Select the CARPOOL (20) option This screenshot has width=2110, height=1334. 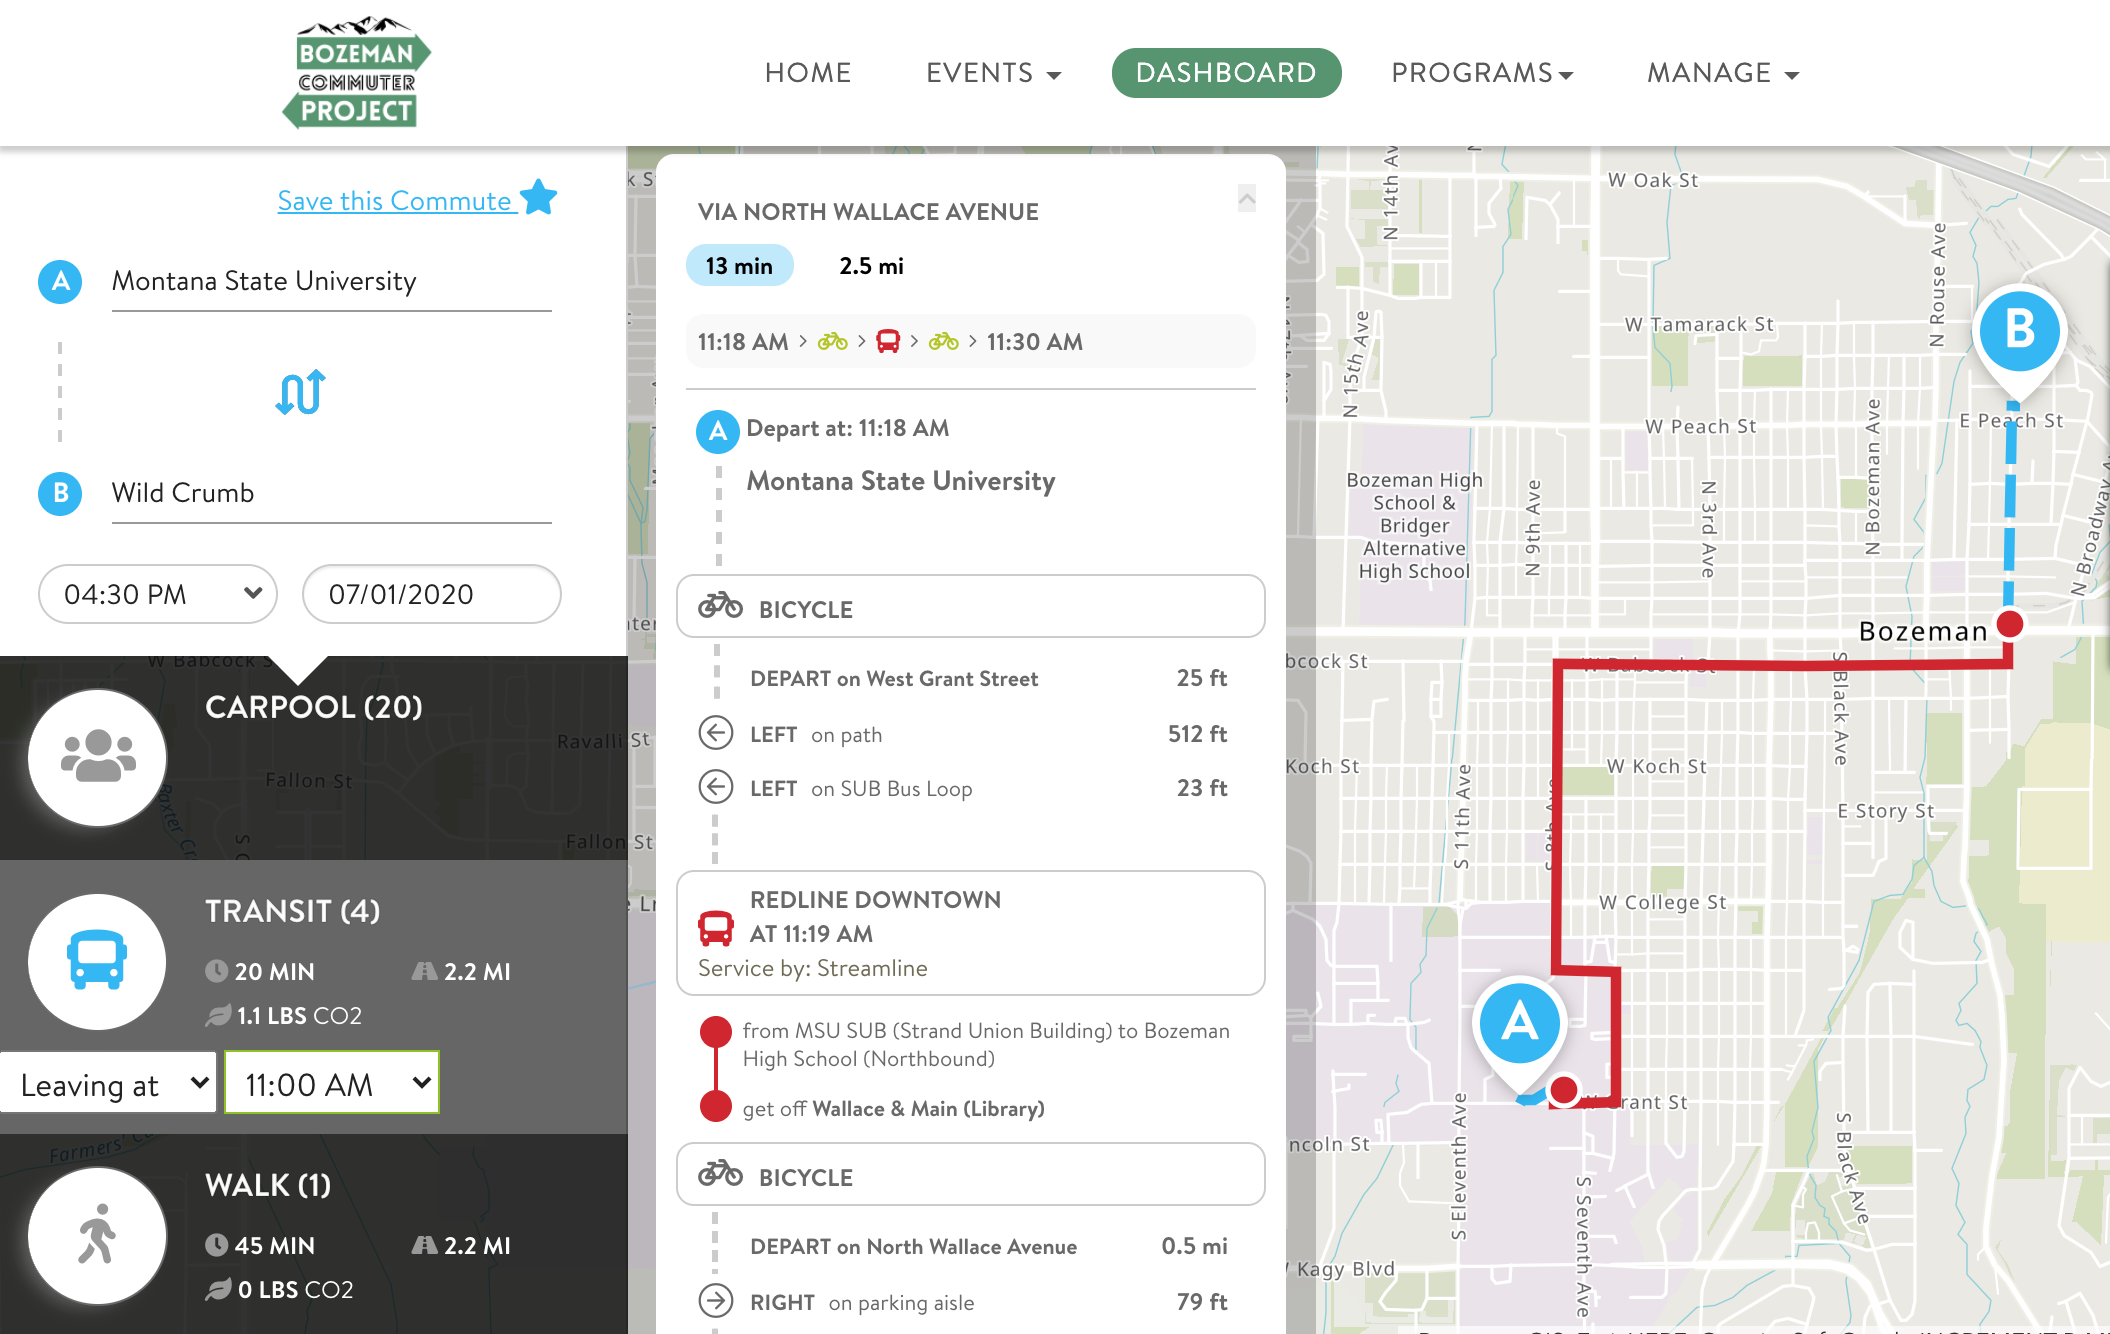point(314,707)
